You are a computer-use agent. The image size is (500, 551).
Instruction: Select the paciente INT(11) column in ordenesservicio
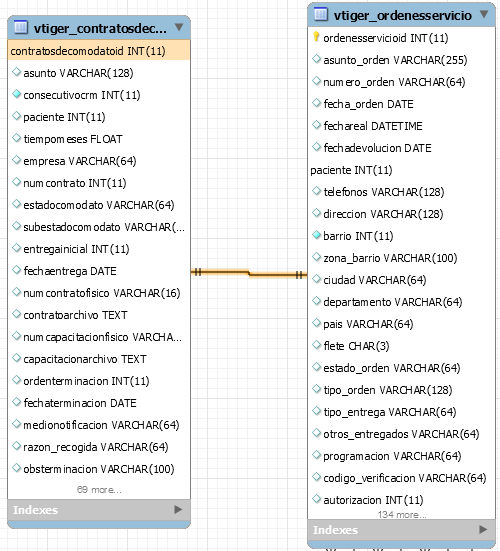[402, 170]
